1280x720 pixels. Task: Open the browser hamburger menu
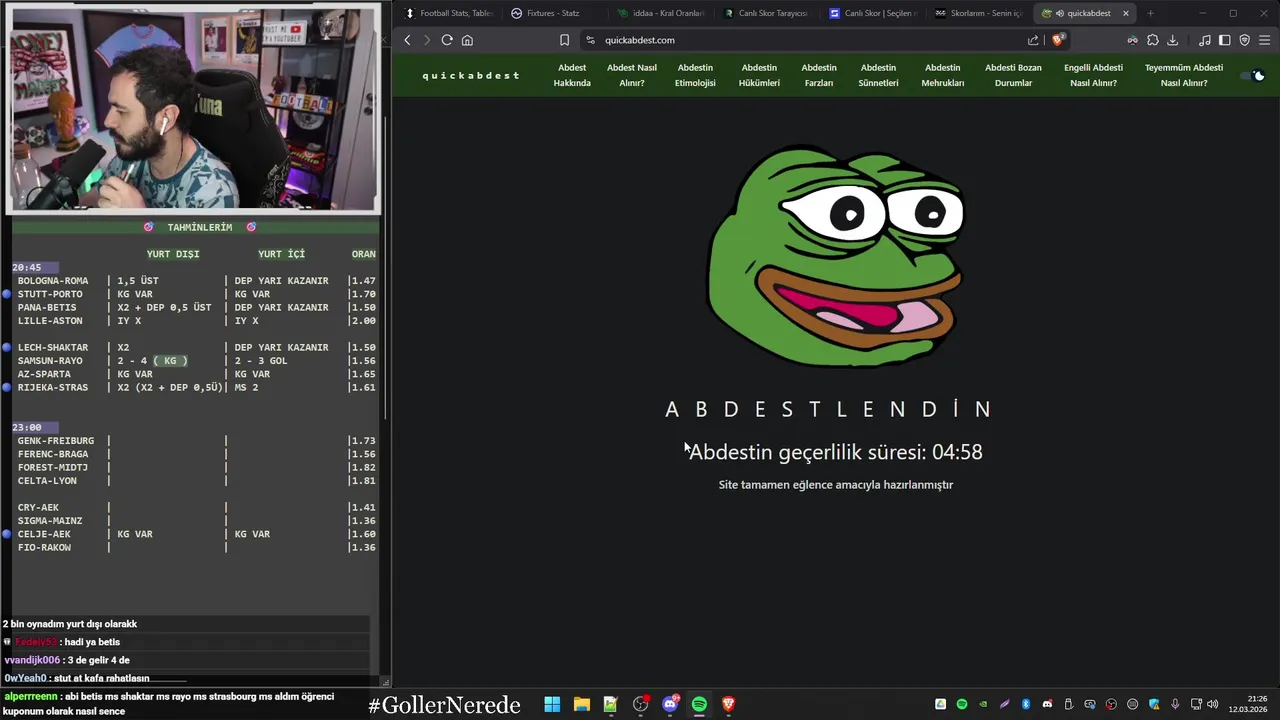pos(1265,40)
